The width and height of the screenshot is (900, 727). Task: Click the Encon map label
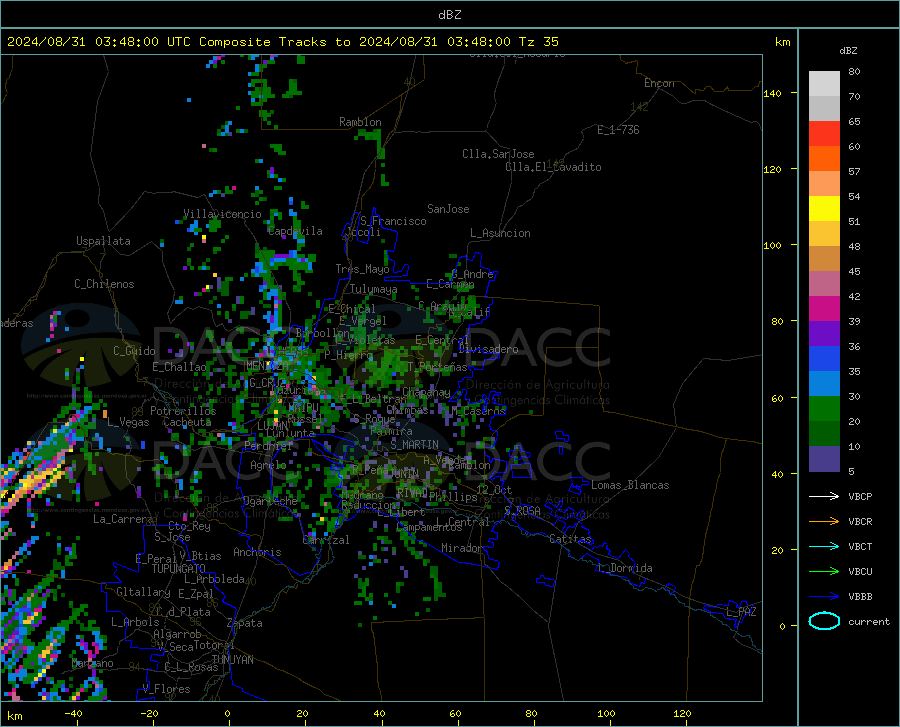click(659, 83)
